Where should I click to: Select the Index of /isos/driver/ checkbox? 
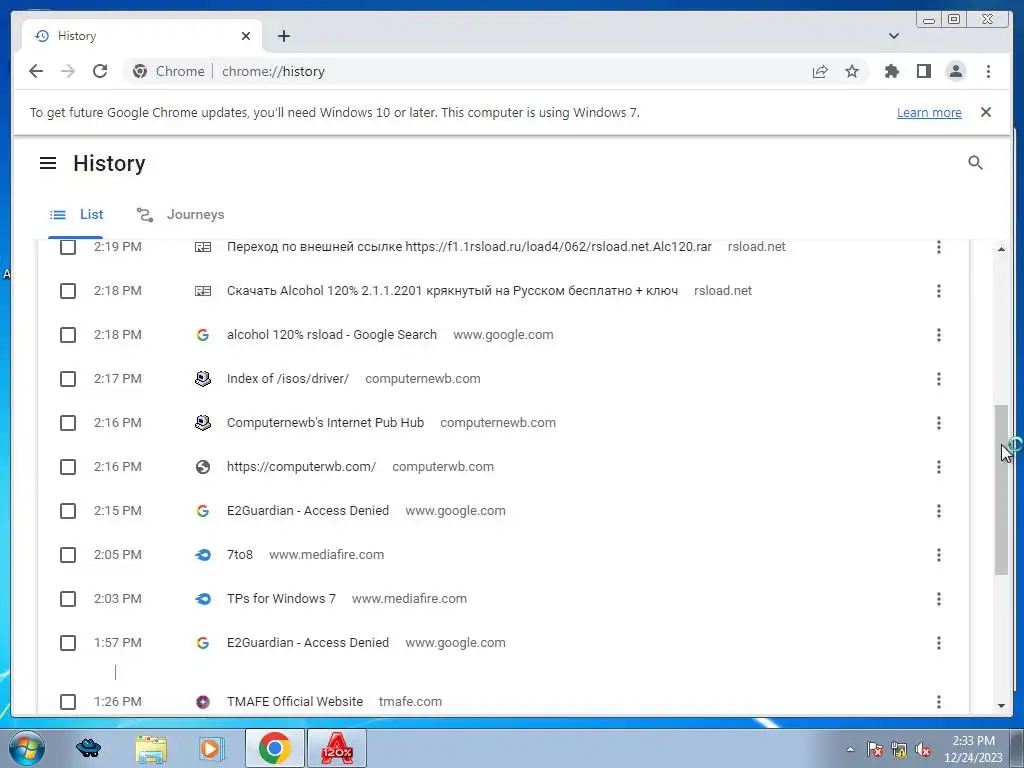68,379
